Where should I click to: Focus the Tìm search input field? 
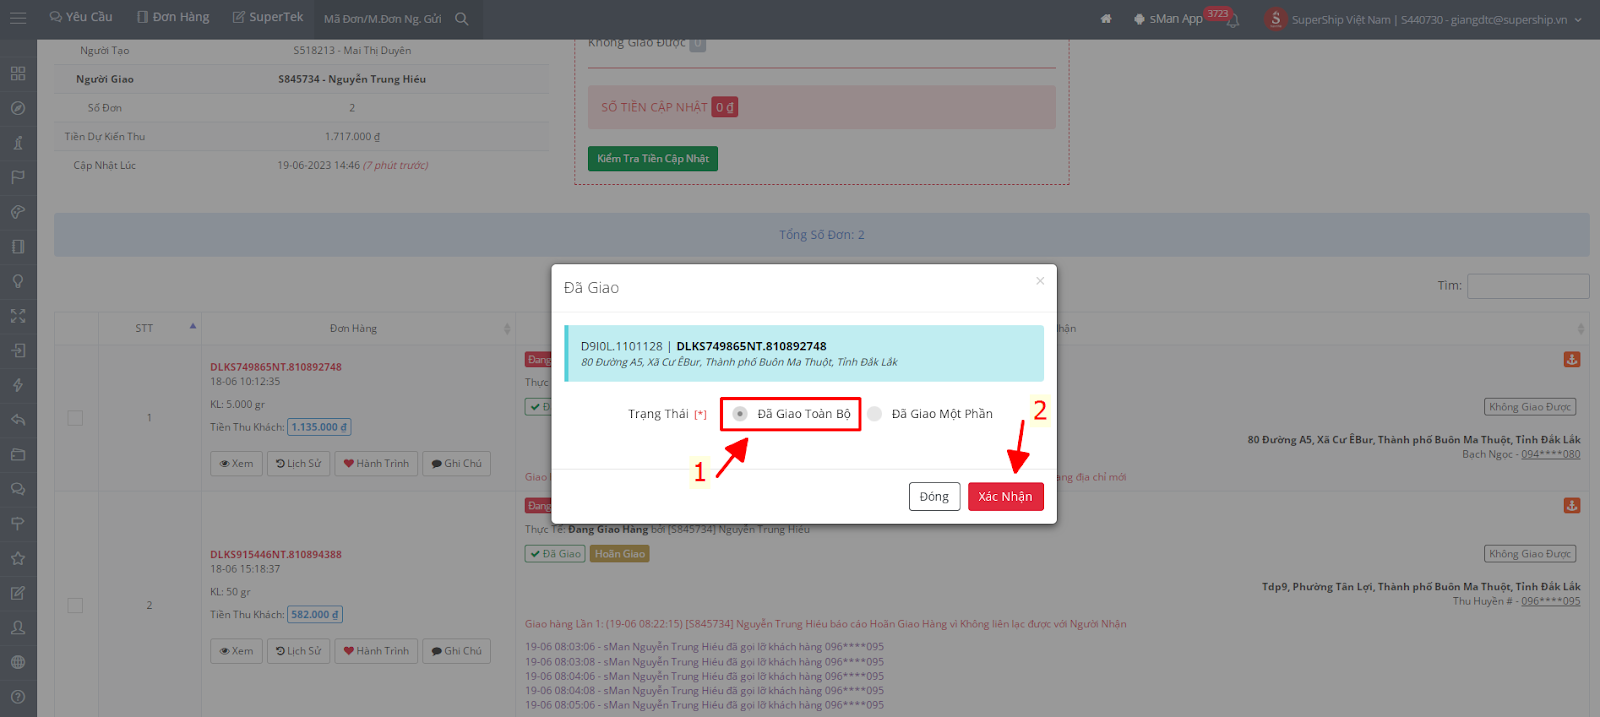coord(1528,286)
